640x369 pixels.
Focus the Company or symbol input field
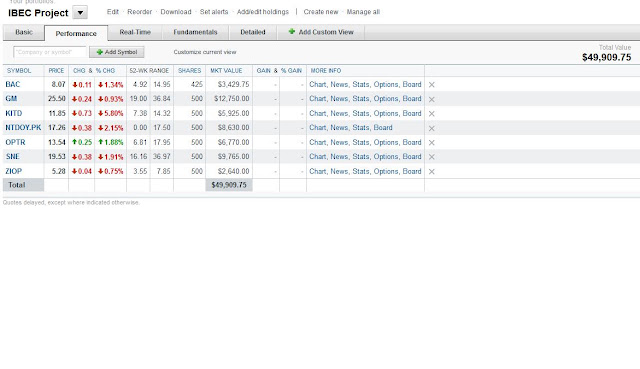[x=50, y=52]
